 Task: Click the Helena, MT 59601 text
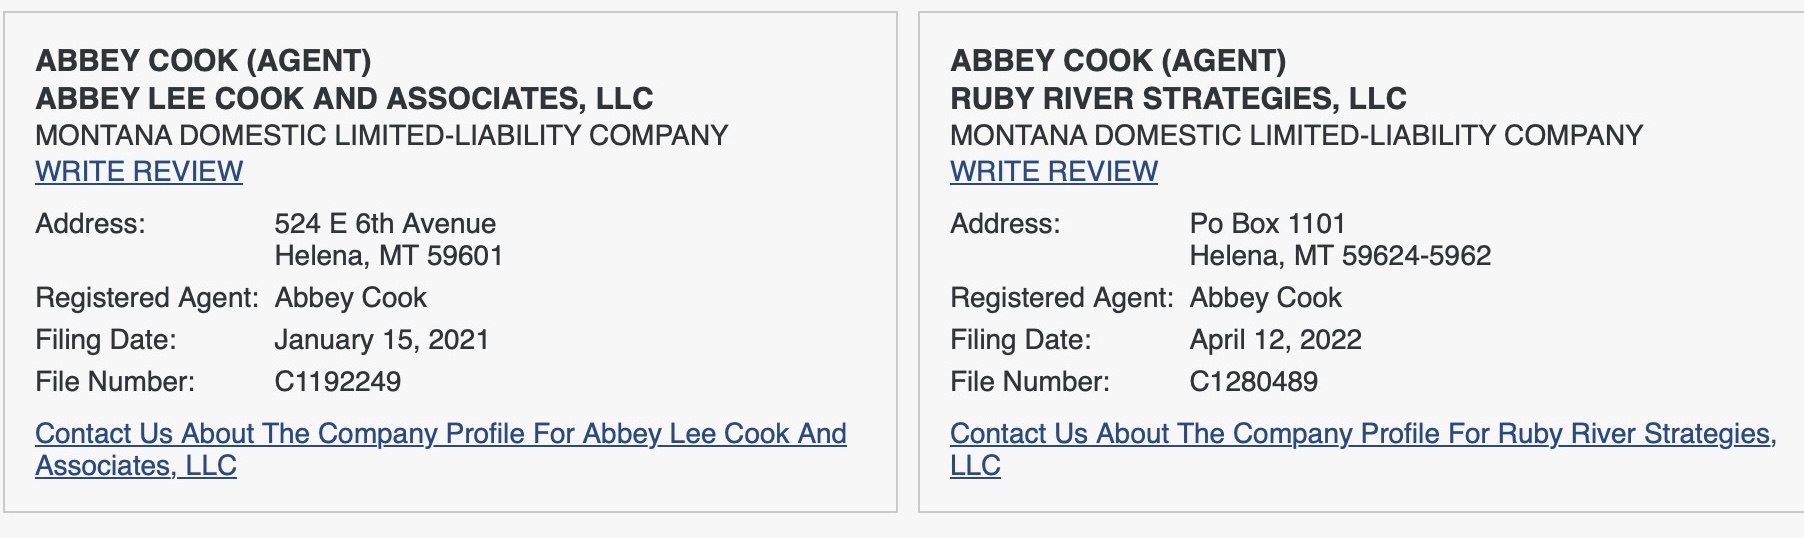click(x=388, y=256)
